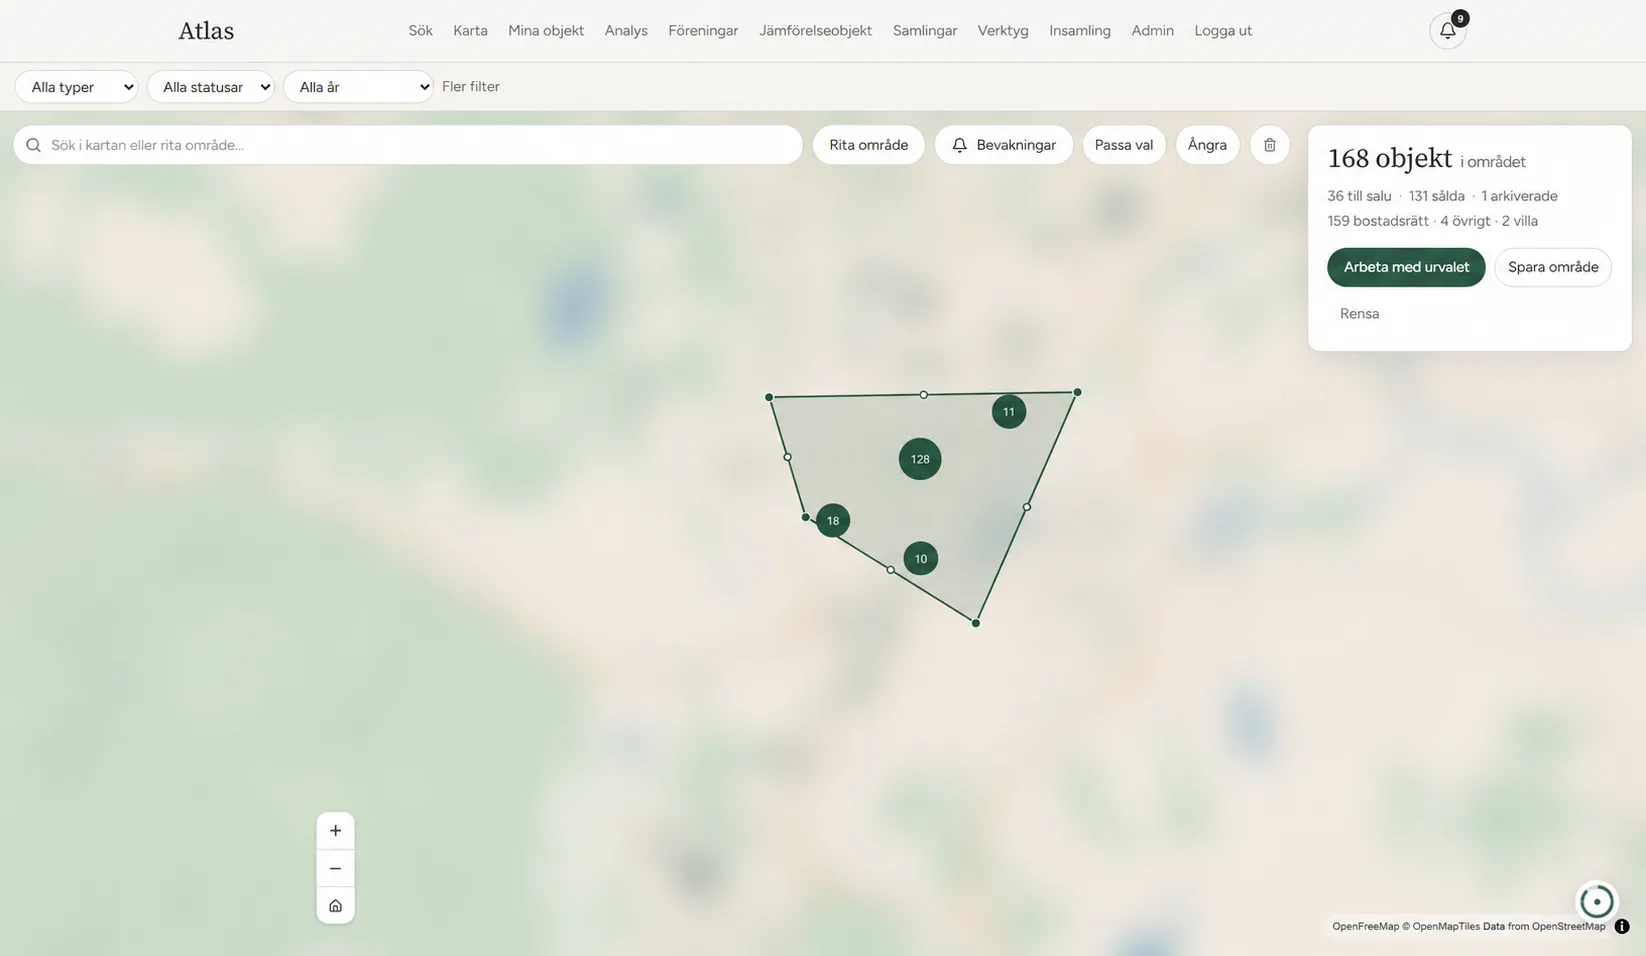This screenshot has width=1646, height=956.
Task: Expand the Alla statusar dropdown
Action: point(211,87)
